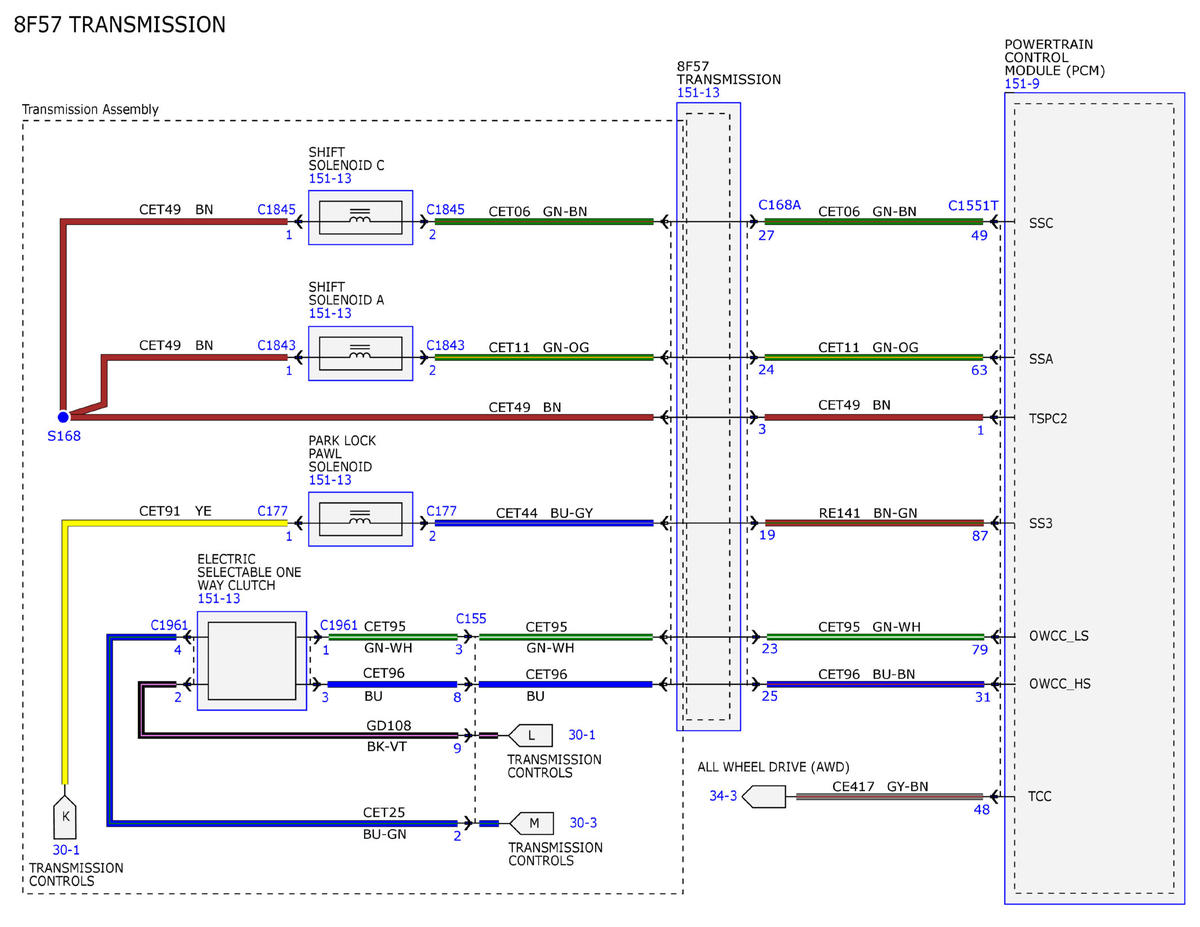Click the C155 connector label
This screenshot has width=1200, height=927.
point(471,618)
